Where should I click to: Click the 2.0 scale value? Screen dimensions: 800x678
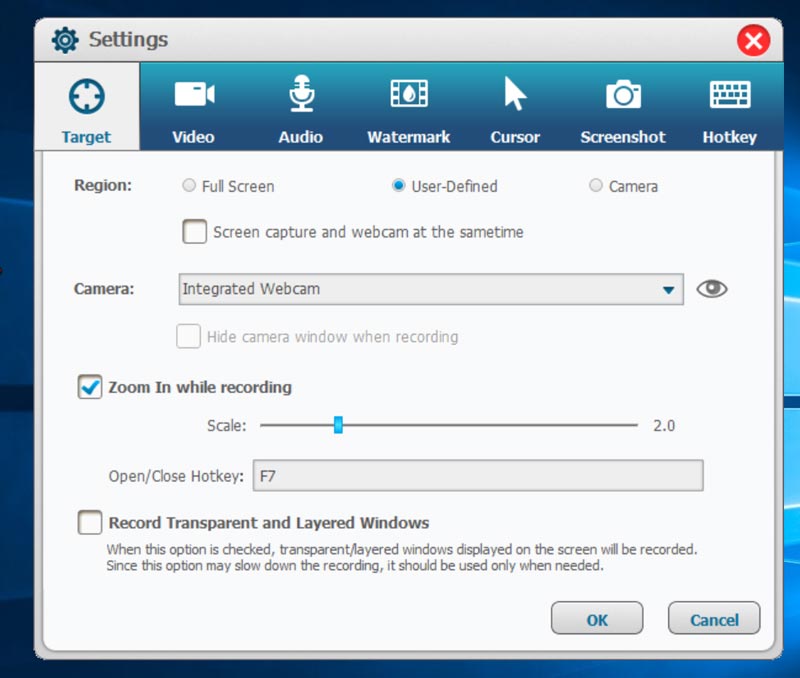pyautogui.click(x=664, y=425)
